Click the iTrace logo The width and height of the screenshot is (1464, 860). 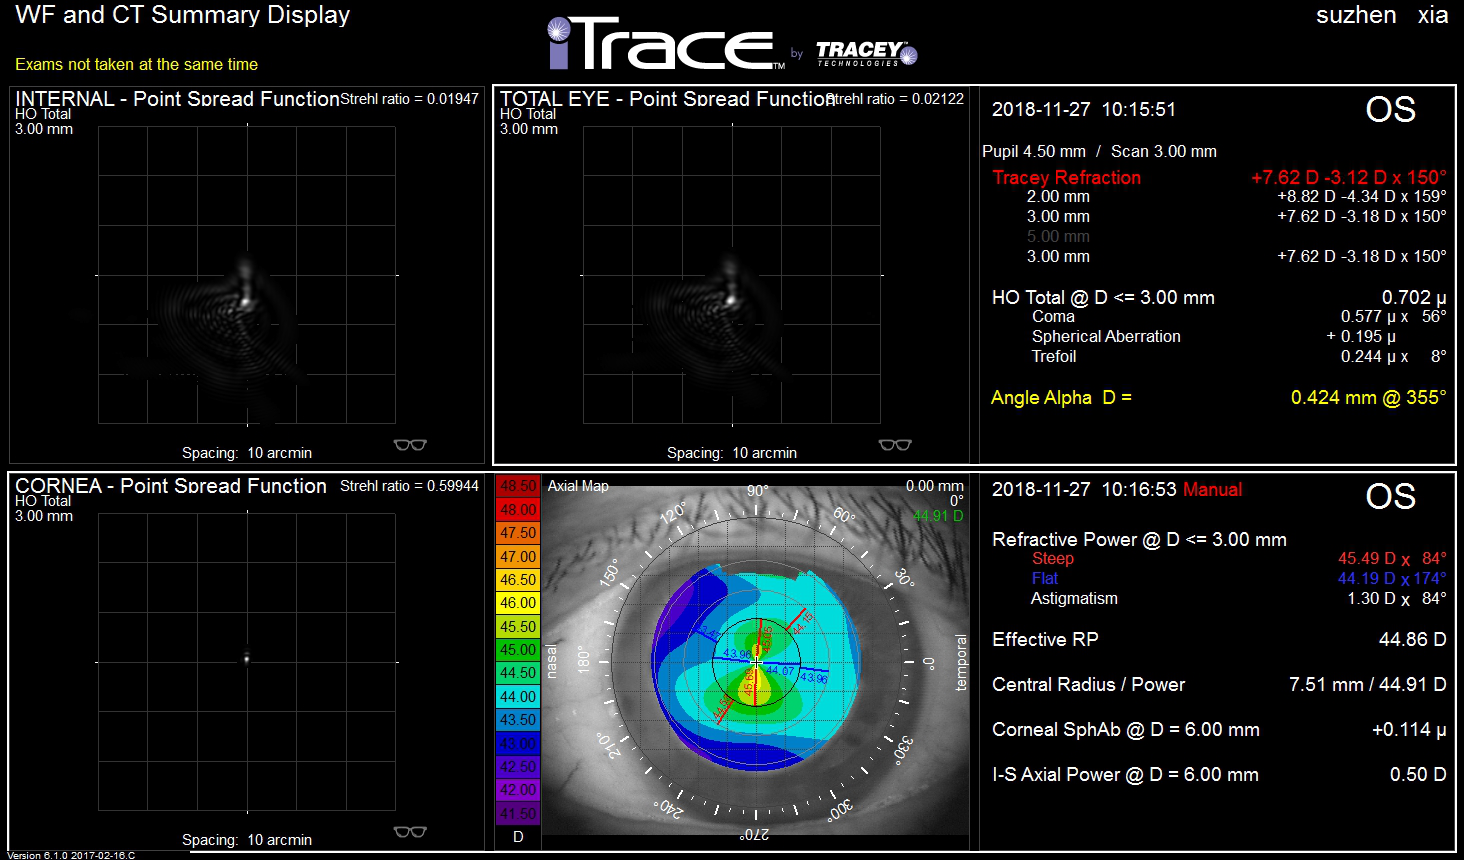click(666, 44)
